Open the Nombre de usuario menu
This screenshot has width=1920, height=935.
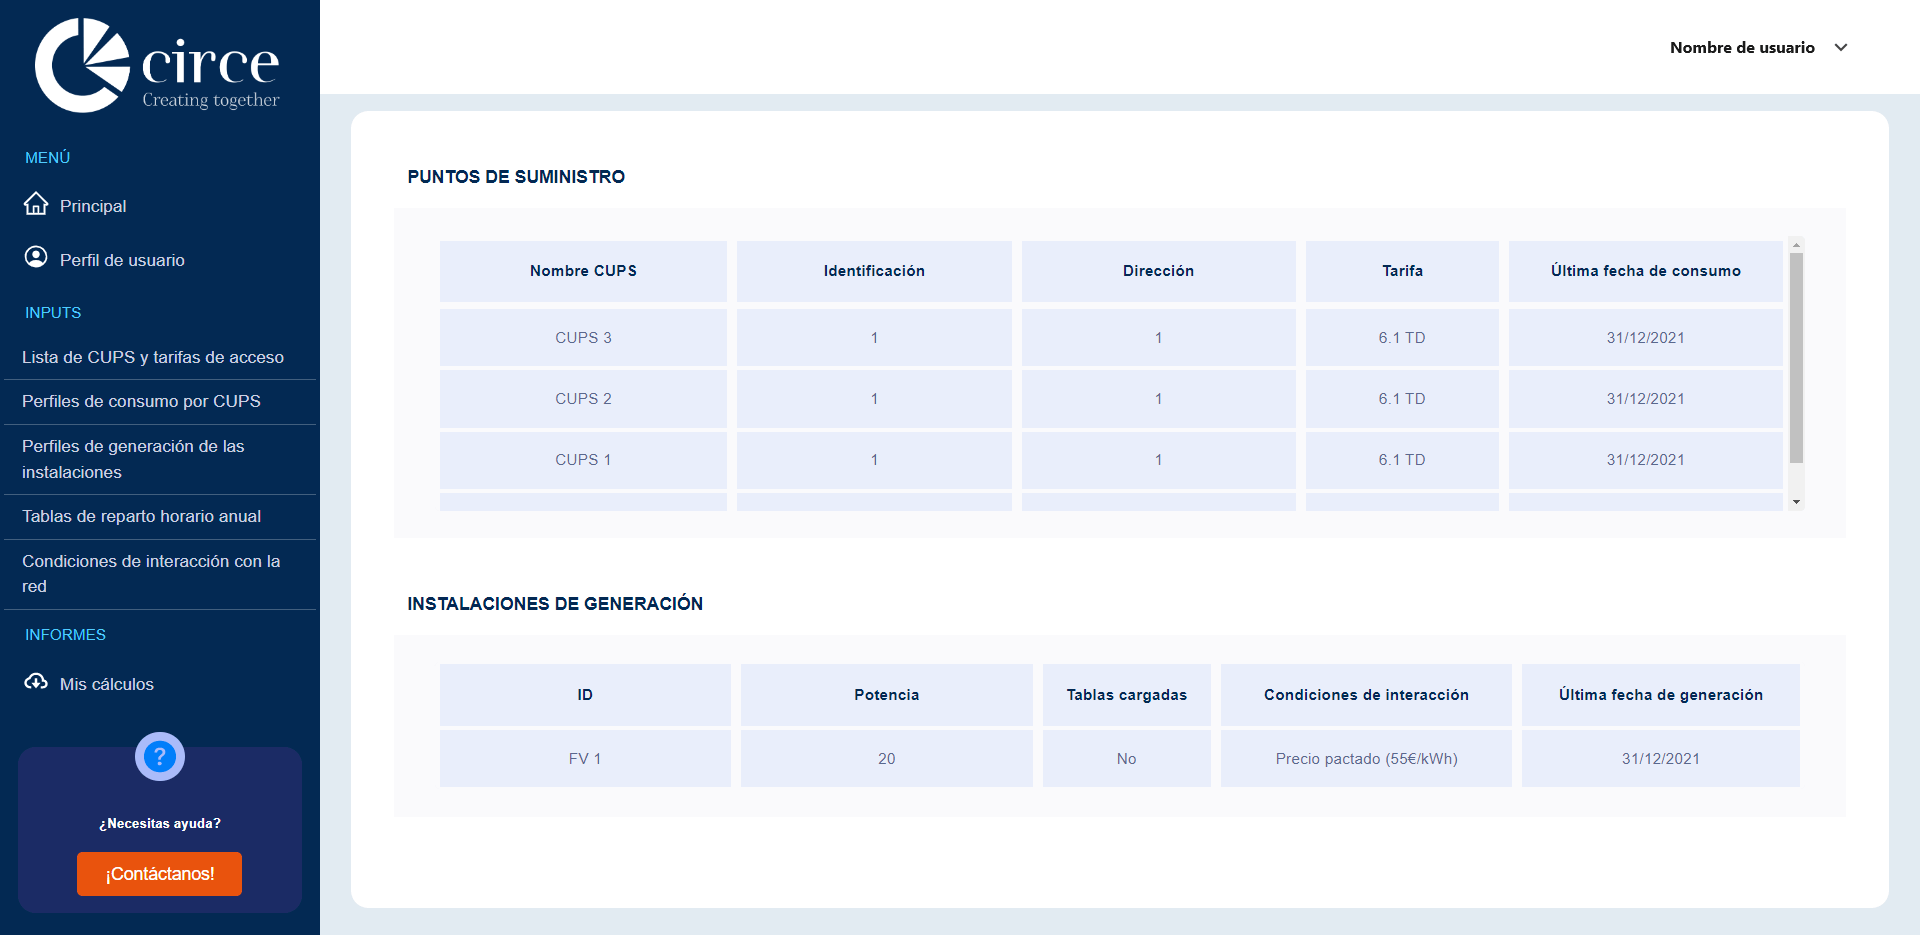click(1741, 48)
